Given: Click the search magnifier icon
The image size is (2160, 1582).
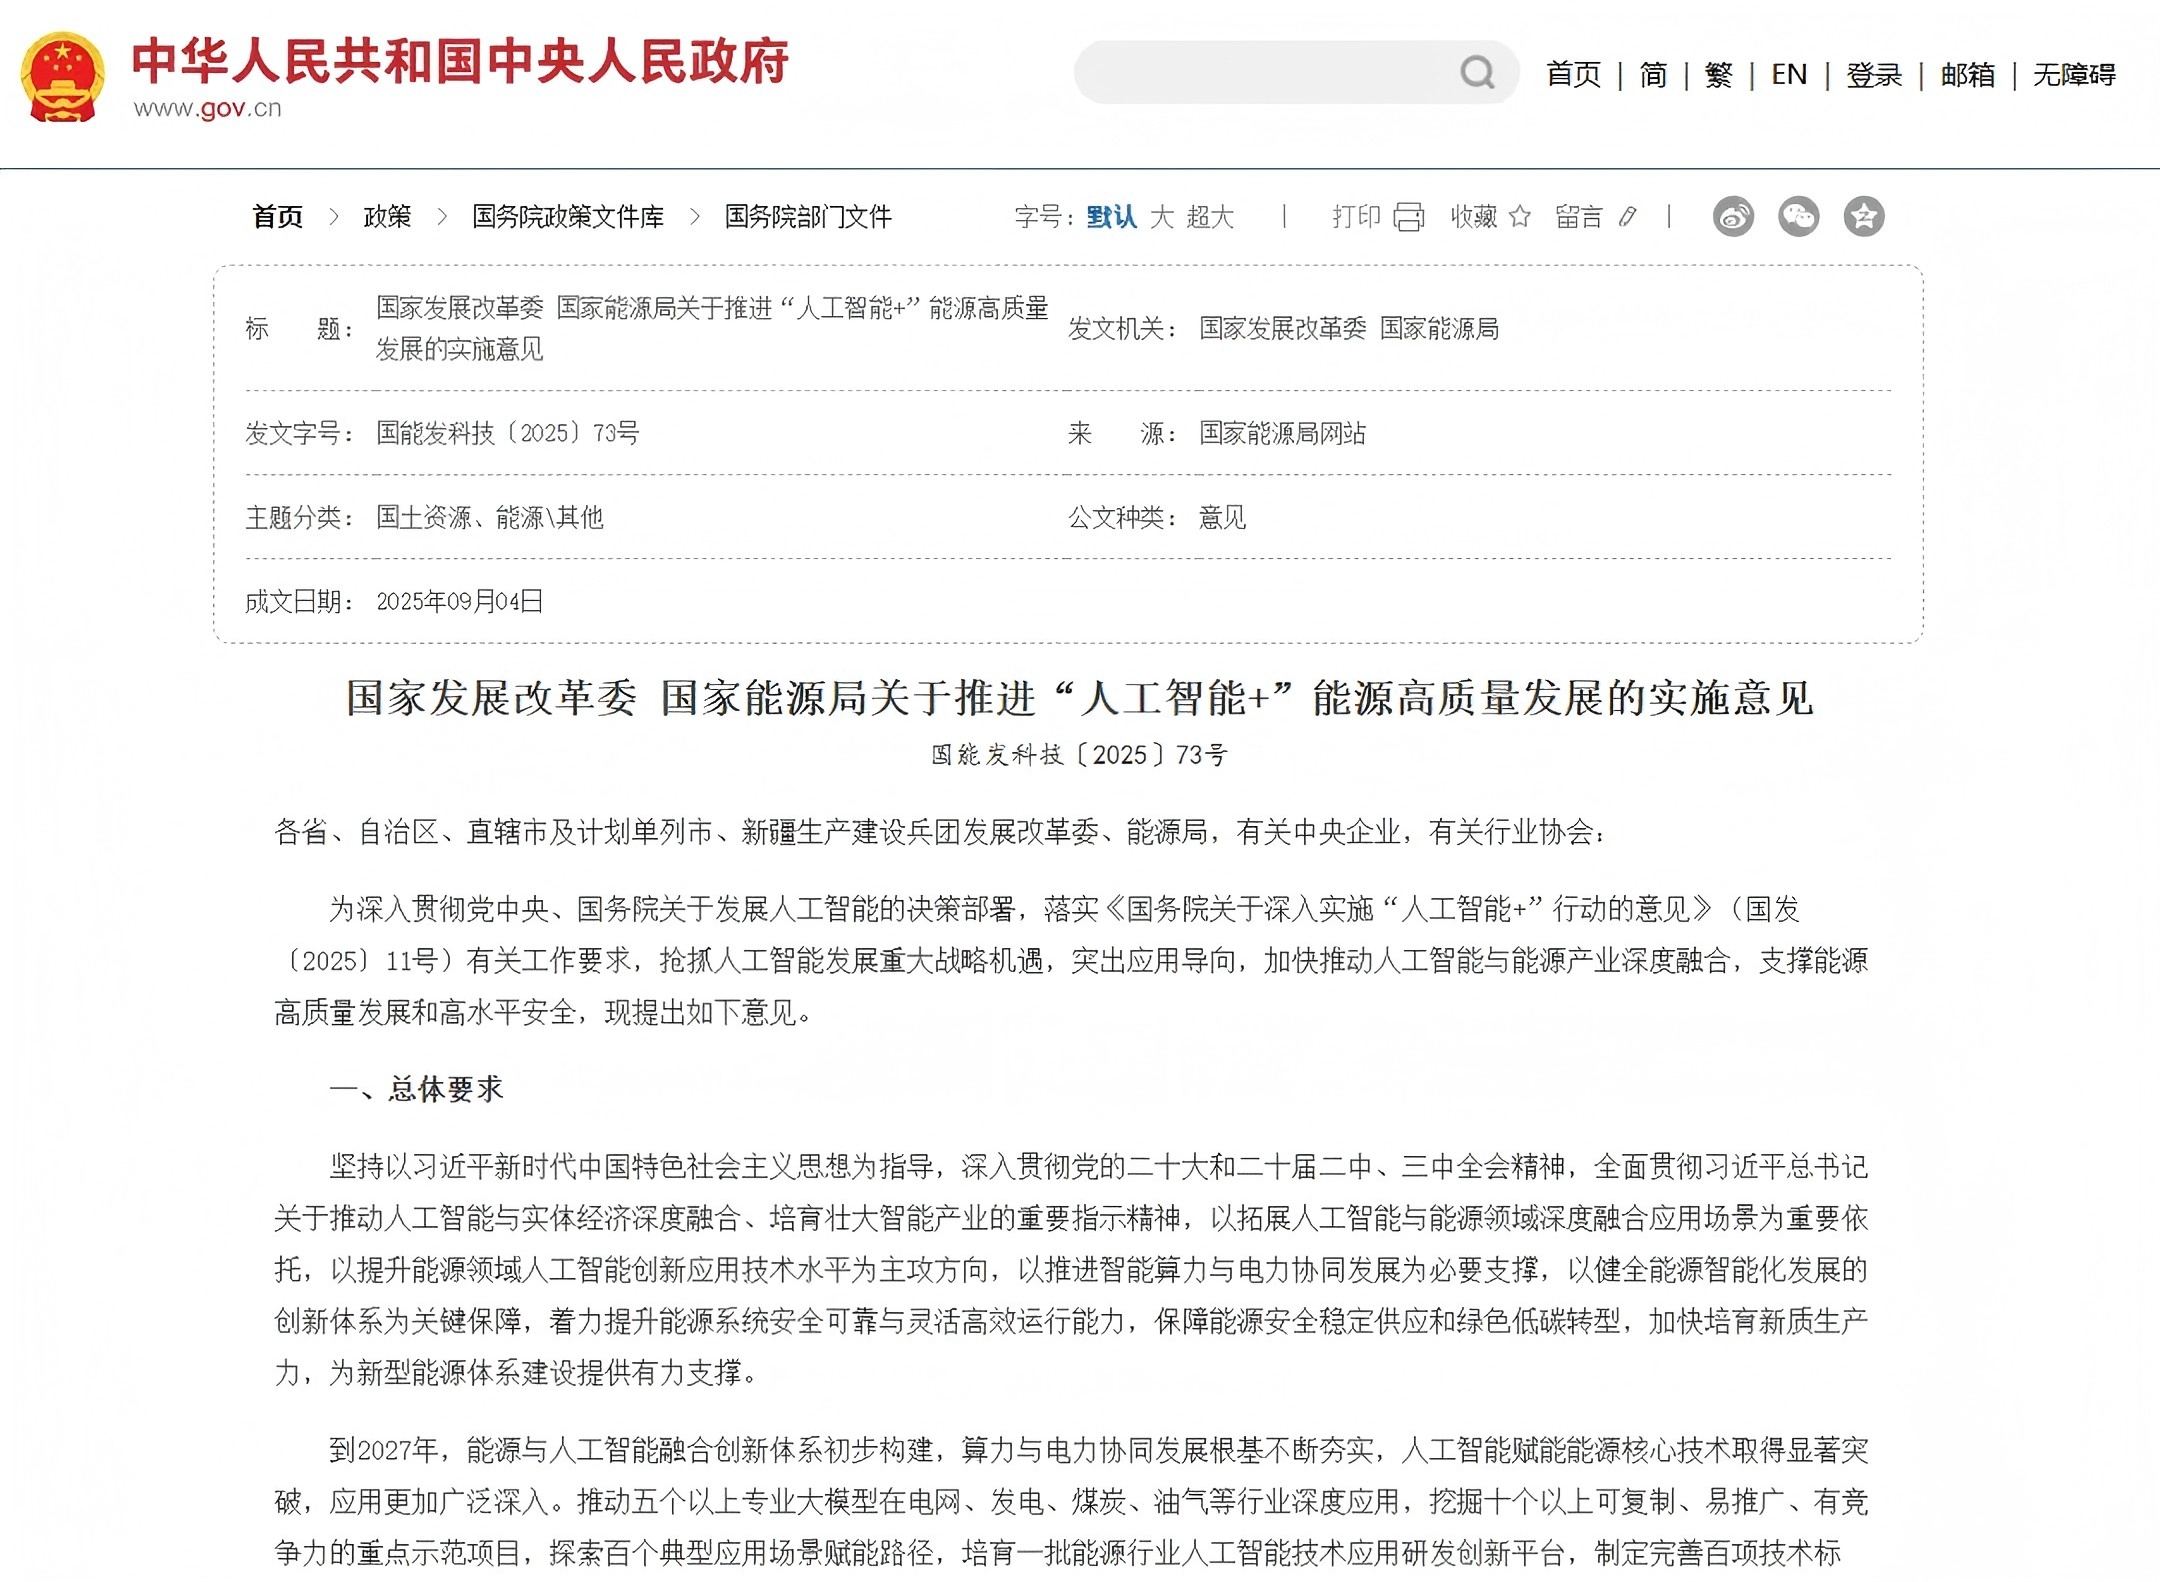Looking at the screenshot, I should click(1477, 72).
